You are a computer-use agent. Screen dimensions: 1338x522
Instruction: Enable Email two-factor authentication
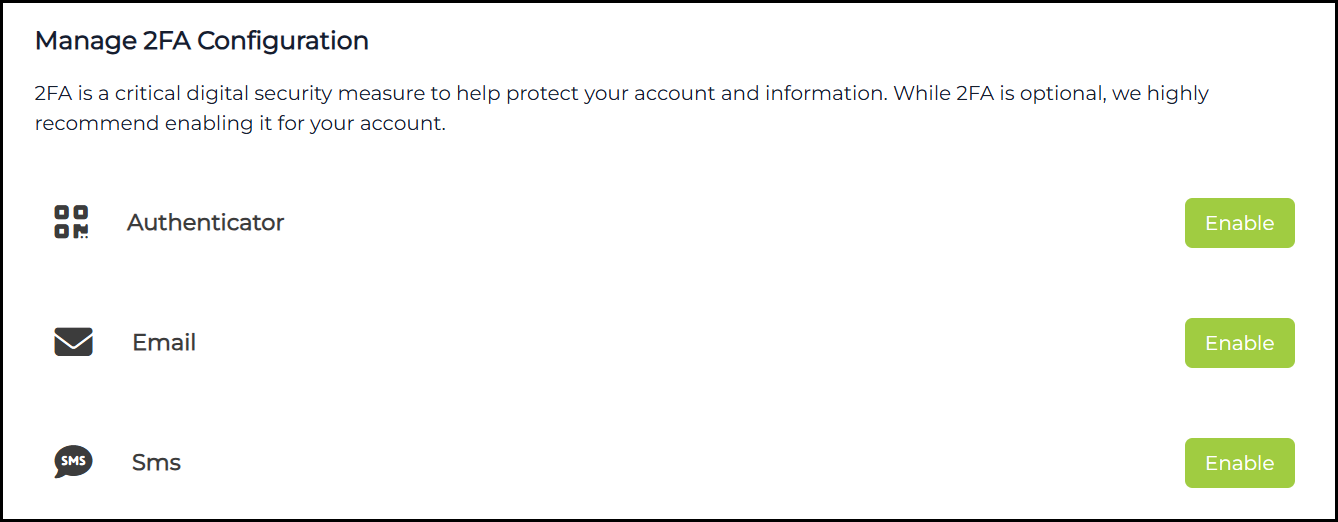1239,343
